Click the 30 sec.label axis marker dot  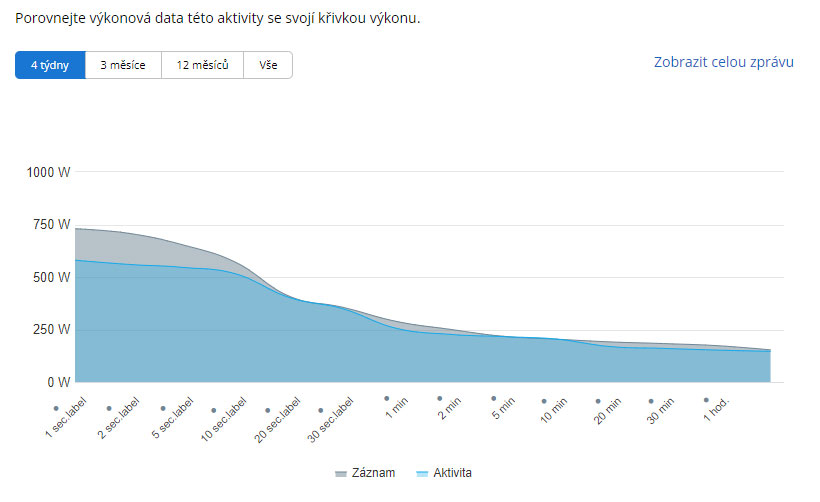(x=321, y=409)
